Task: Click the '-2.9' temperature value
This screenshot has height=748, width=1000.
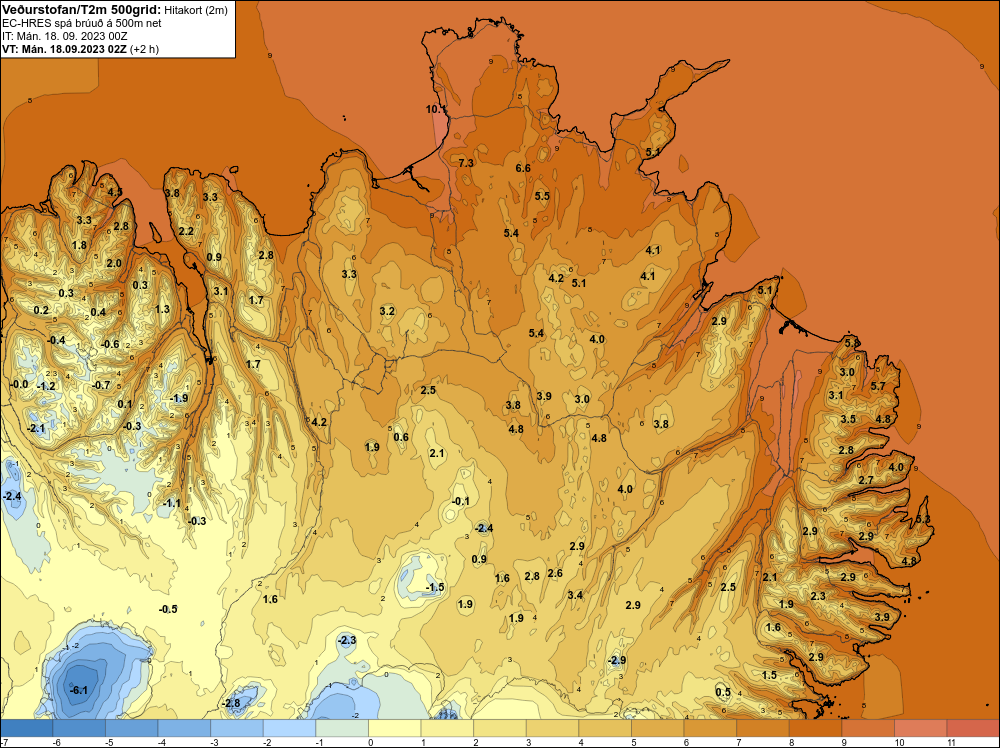Action: point(617,661)
